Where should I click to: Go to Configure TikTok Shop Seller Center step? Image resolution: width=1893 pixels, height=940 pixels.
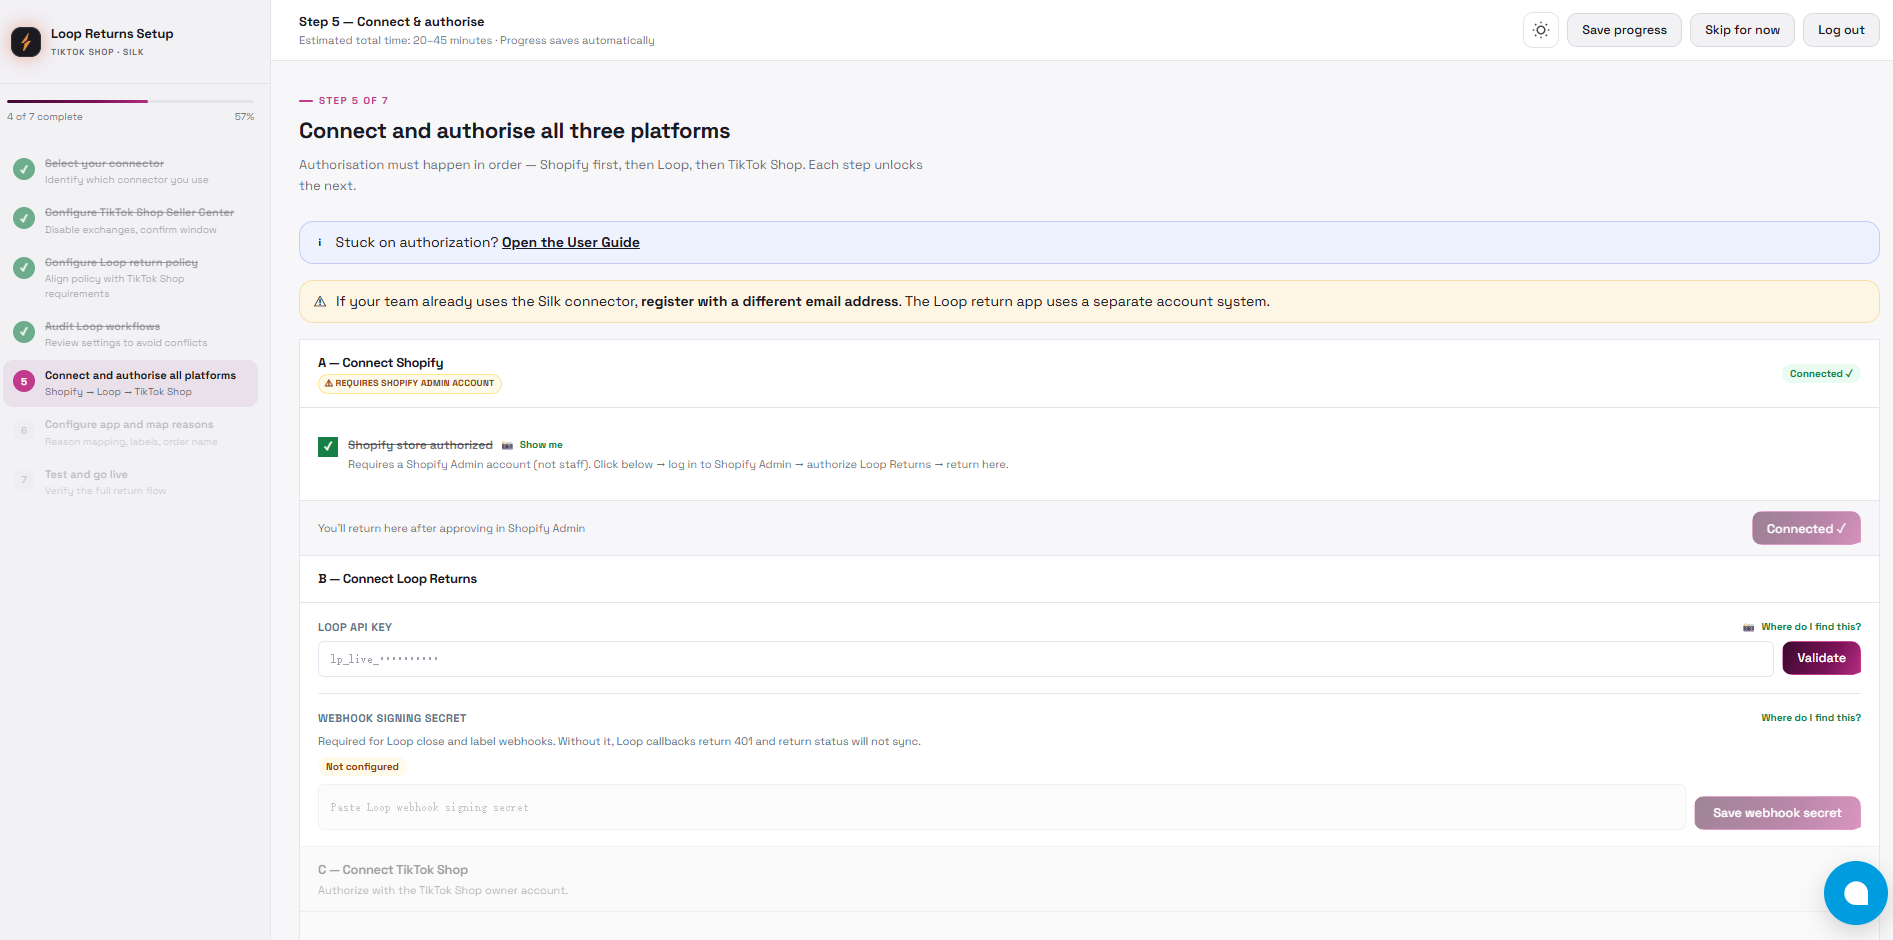pos(130,220)
